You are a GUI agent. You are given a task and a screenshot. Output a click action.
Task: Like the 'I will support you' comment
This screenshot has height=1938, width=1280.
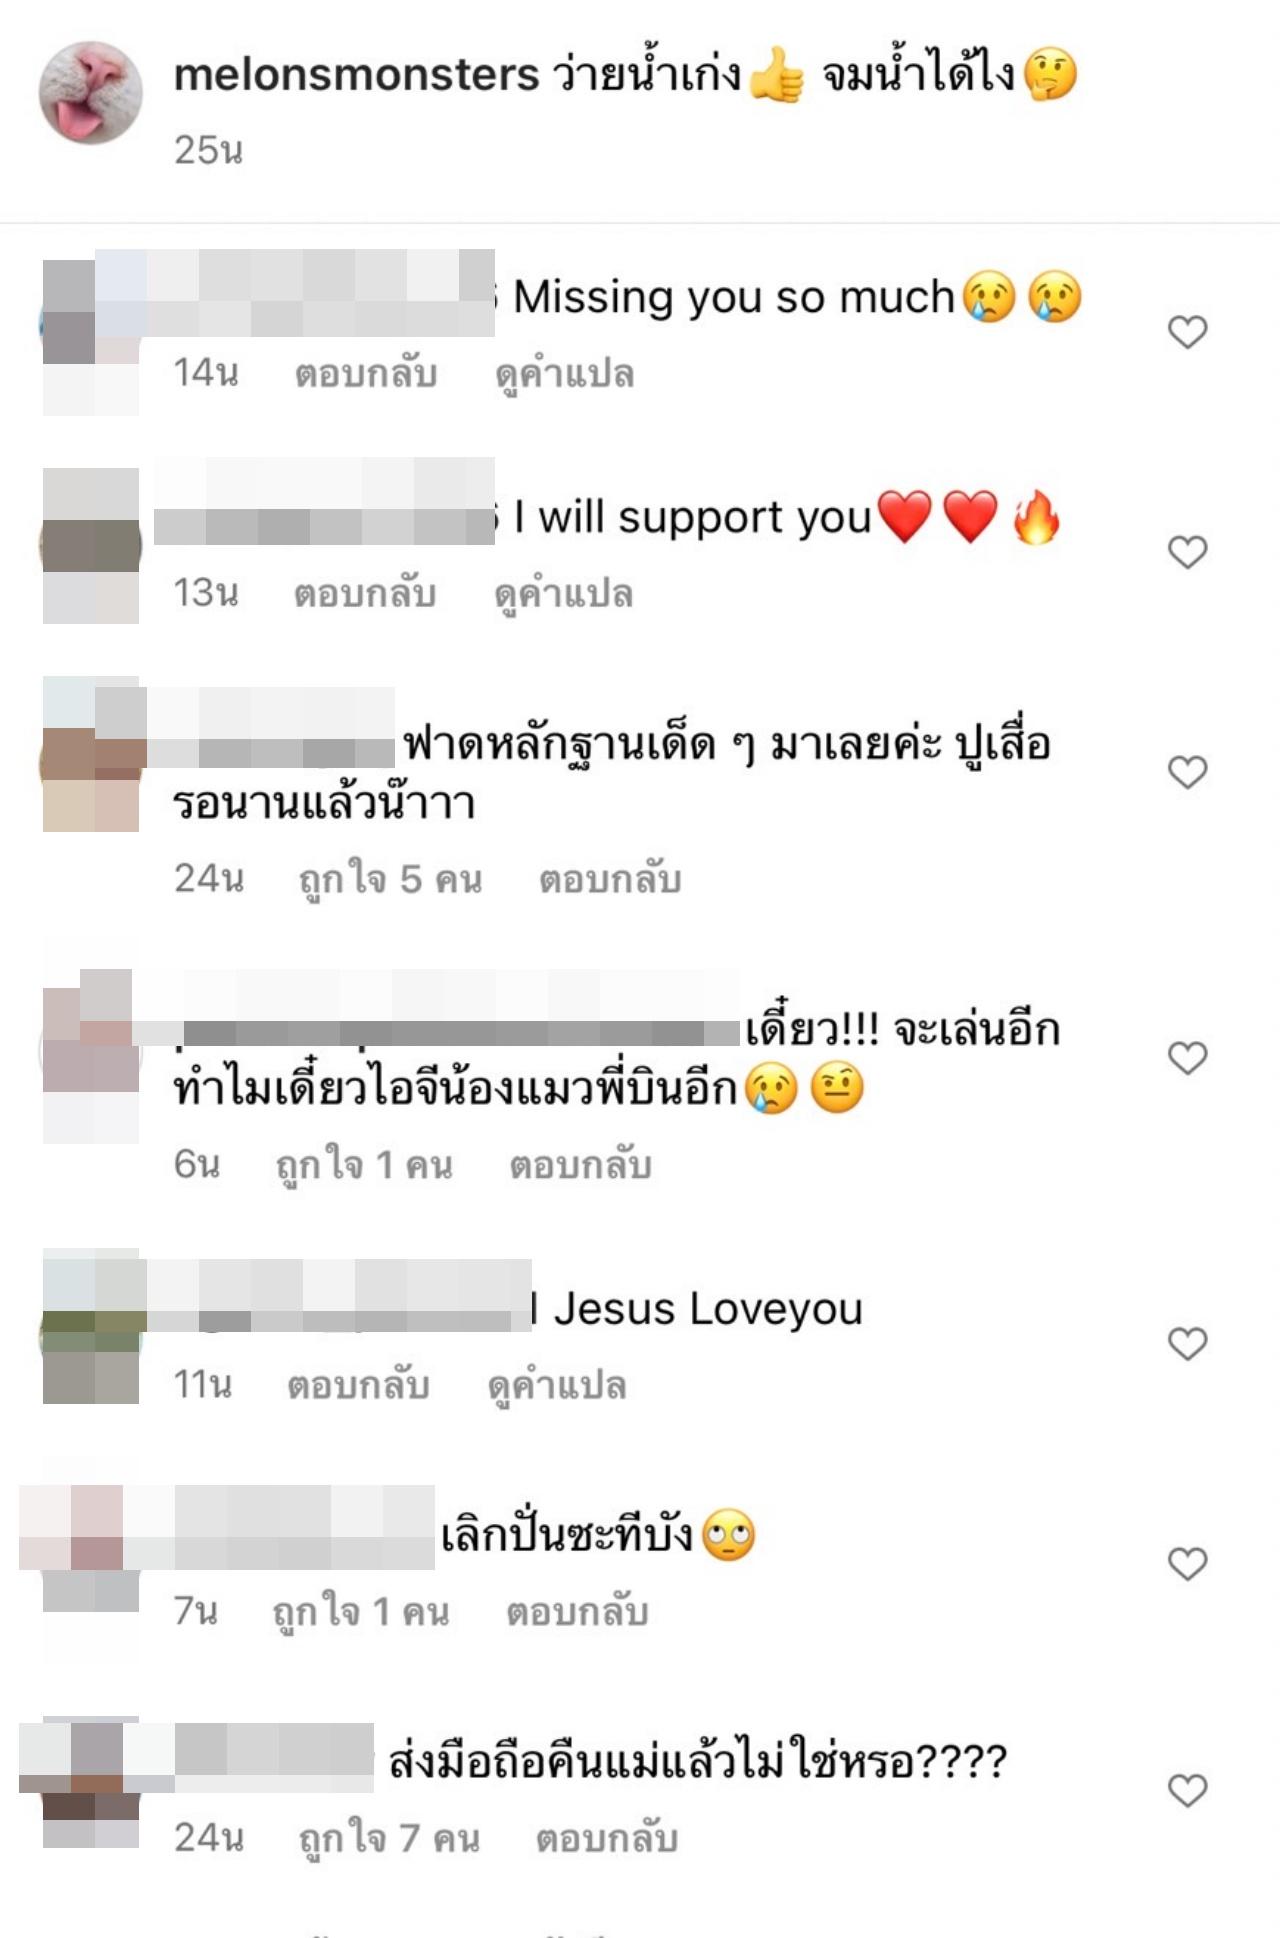1187,552
